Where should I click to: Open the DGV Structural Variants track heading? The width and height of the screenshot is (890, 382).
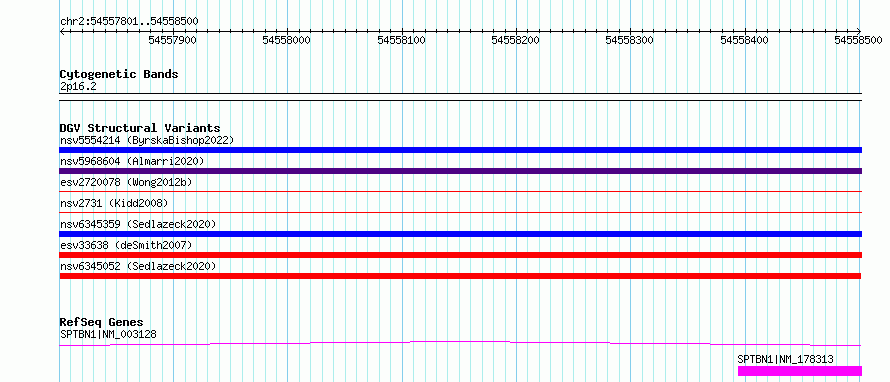tap(140, 128)
